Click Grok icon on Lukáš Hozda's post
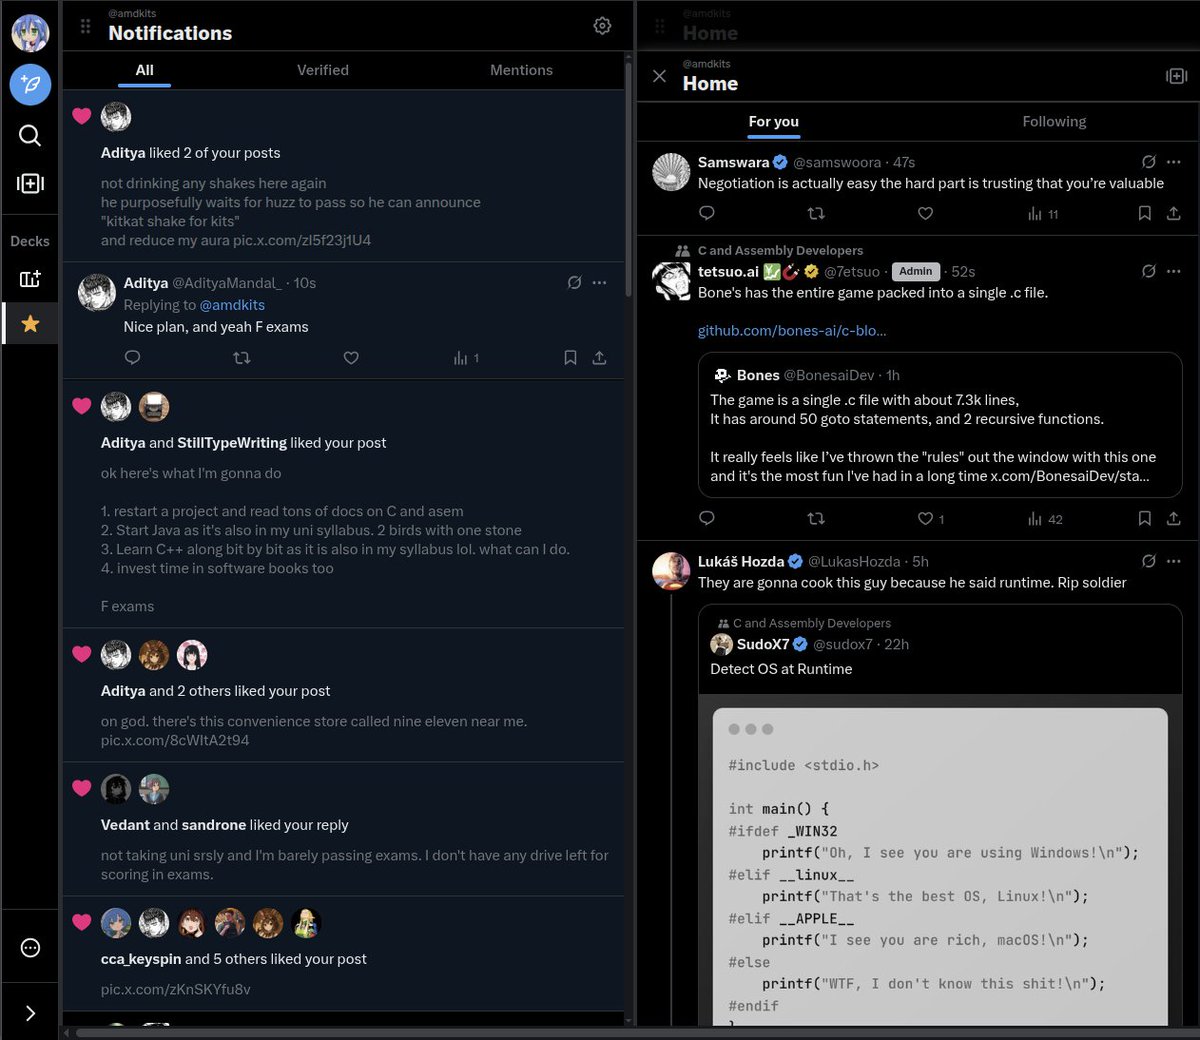The image size is (1200, 1040). (1149, 561)
